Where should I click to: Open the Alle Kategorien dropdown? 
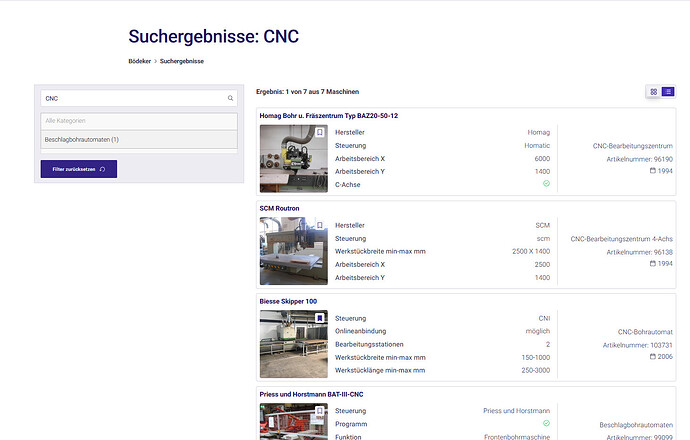(139, 121)
